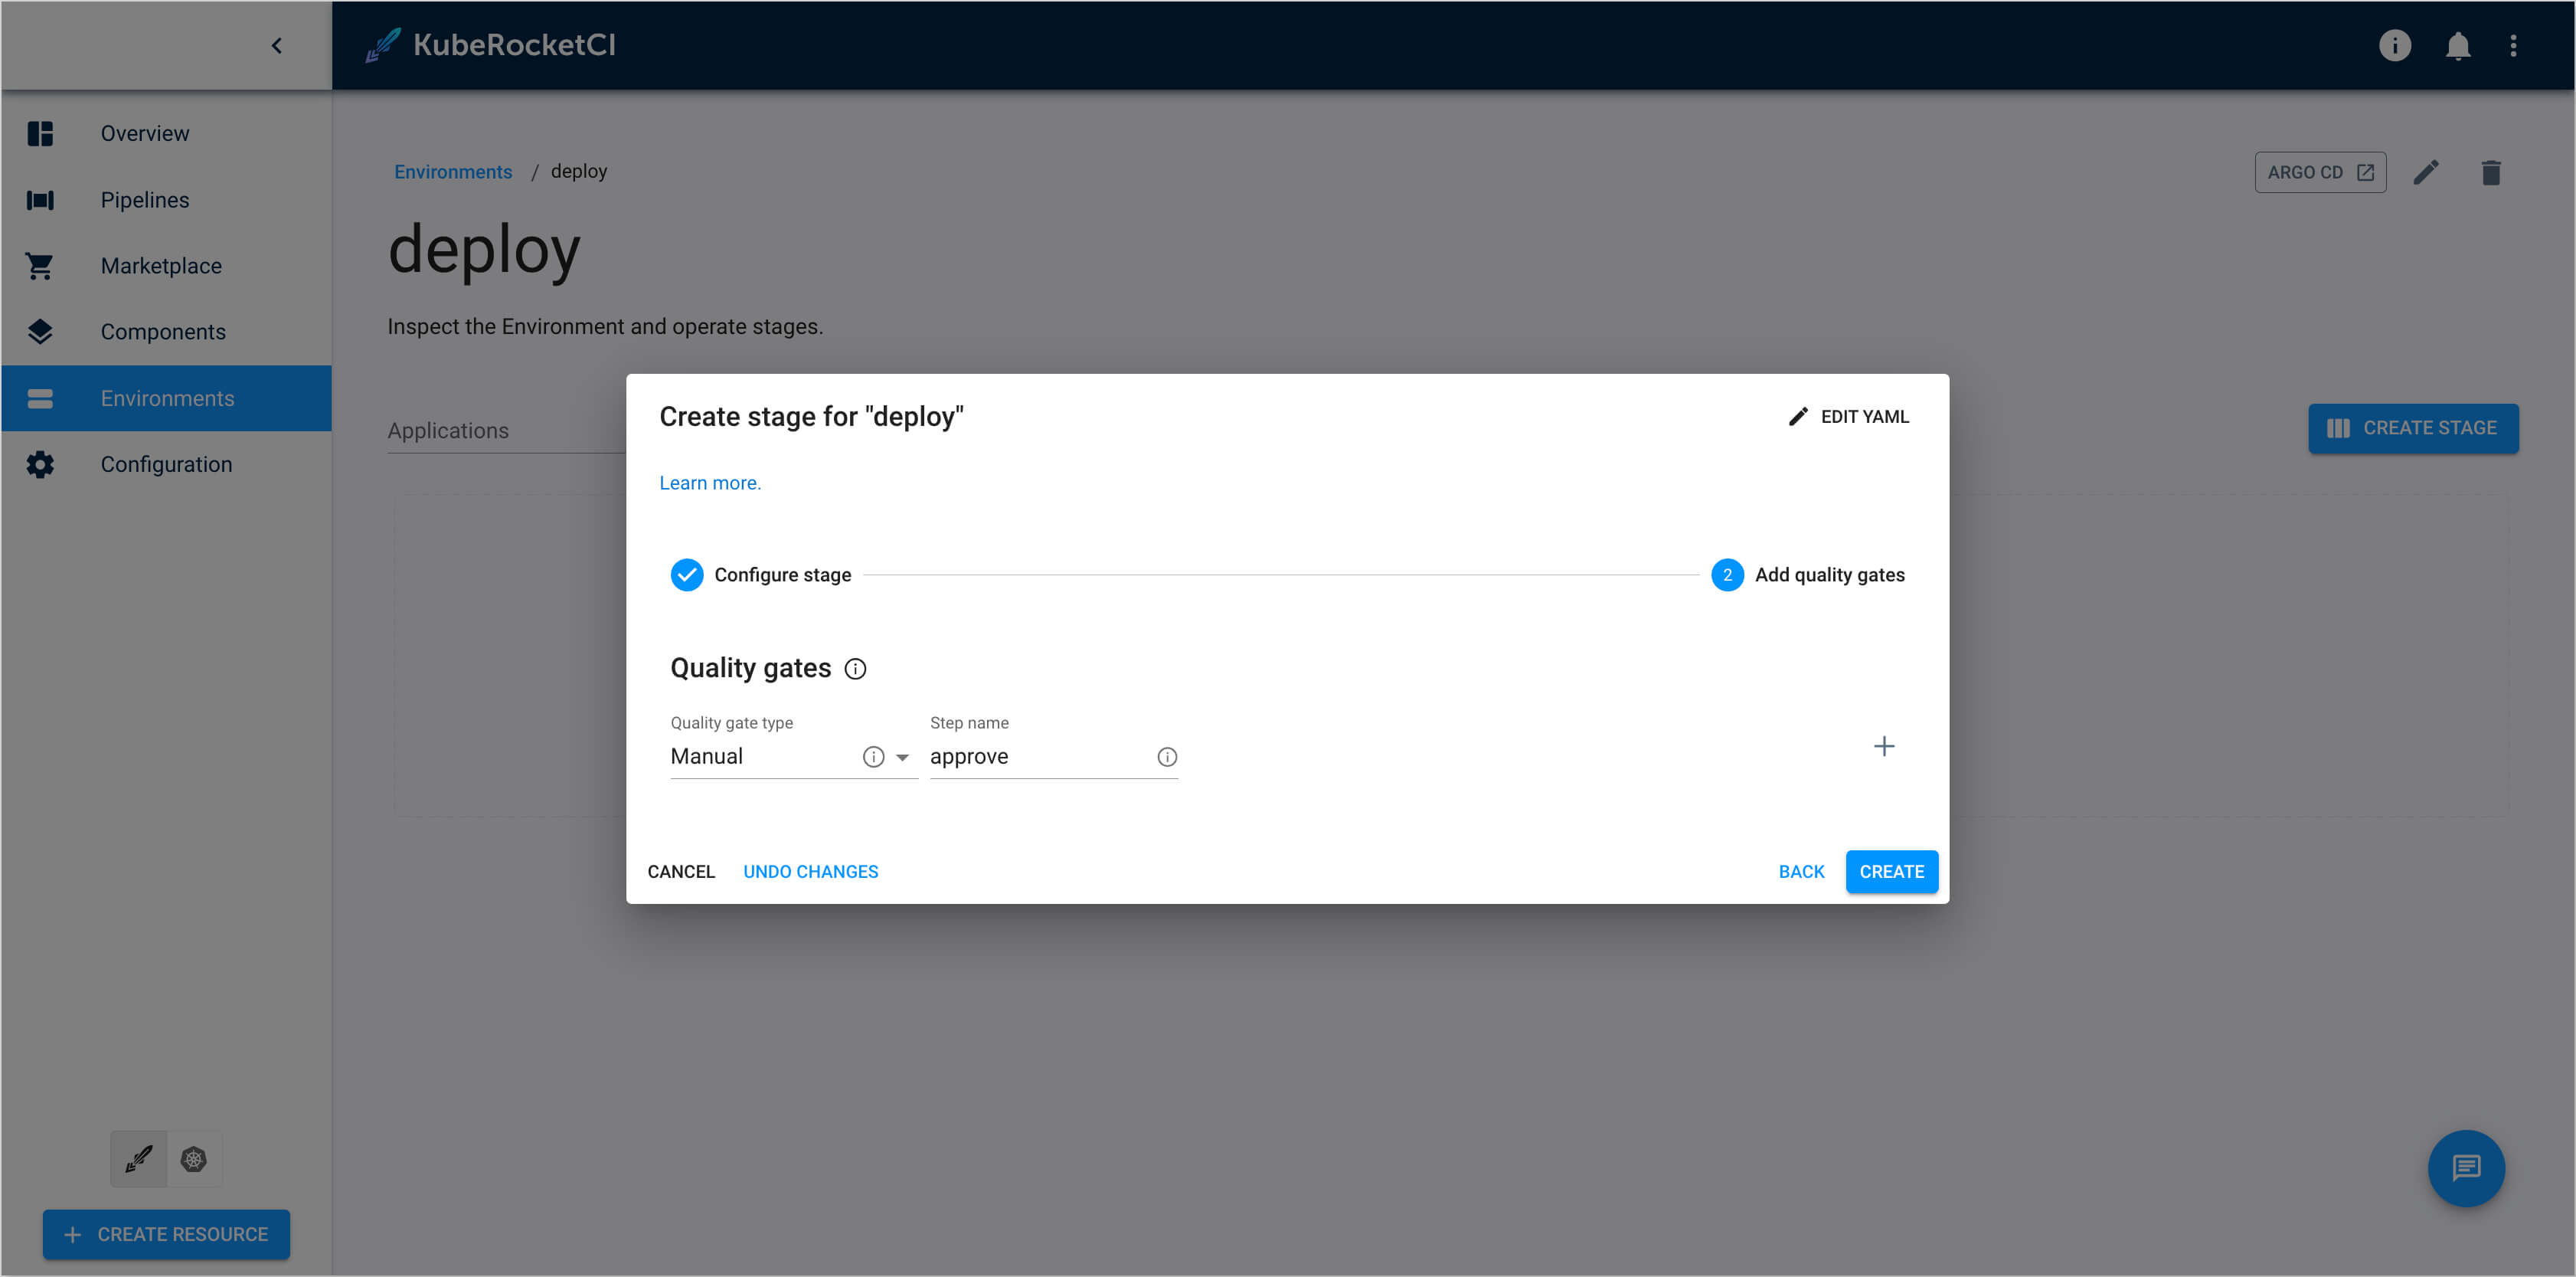Click the Environments navigation menu item
Image resolution: width=2576 pixels, height=1277 pixels.
[x=168, y=396]
